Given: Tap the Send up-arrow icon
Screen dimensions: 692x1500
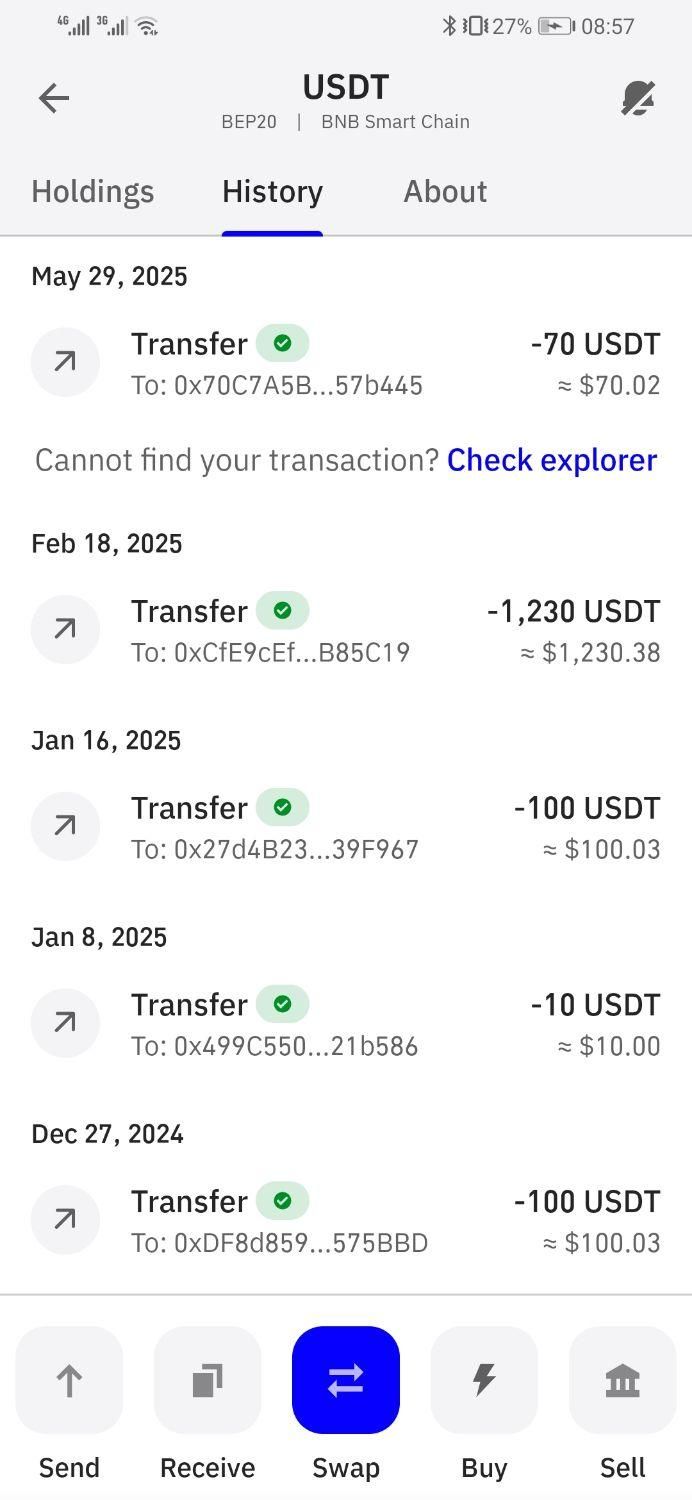Looking at the screenshot, I should pyautogui.click(x=69, y=1380).
